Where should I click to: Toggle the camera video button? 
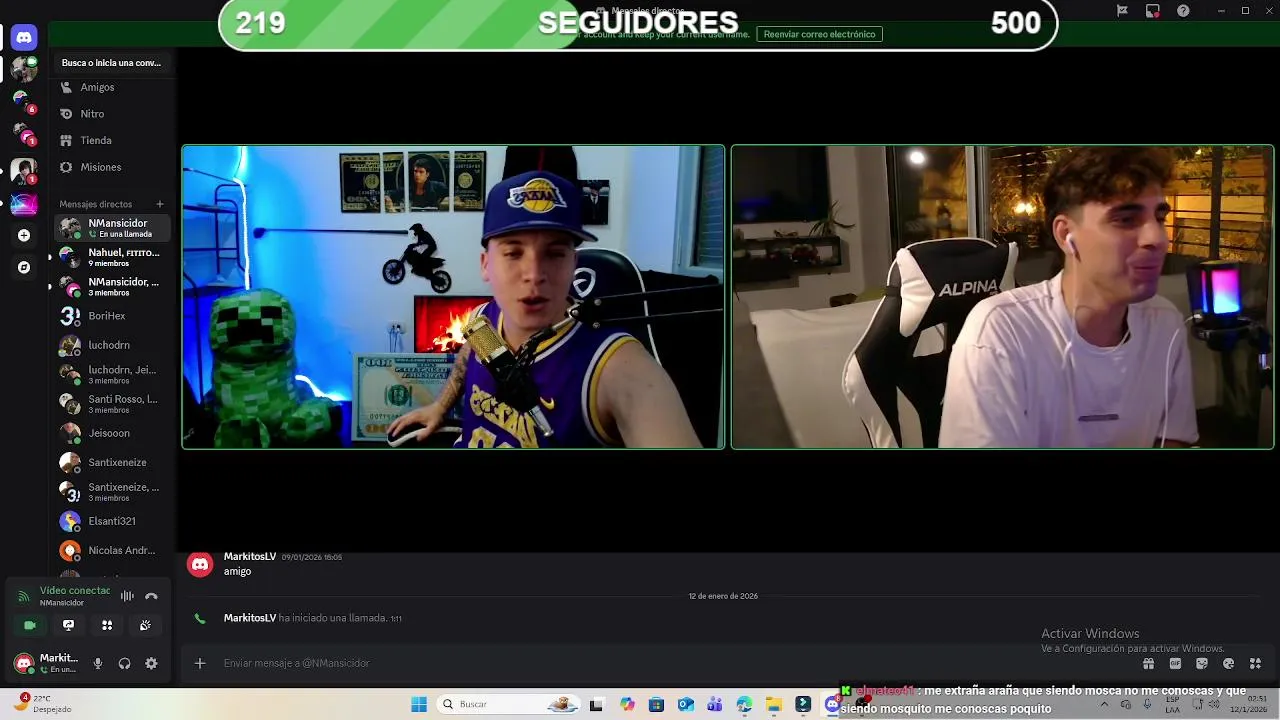[x=30, y=625]
